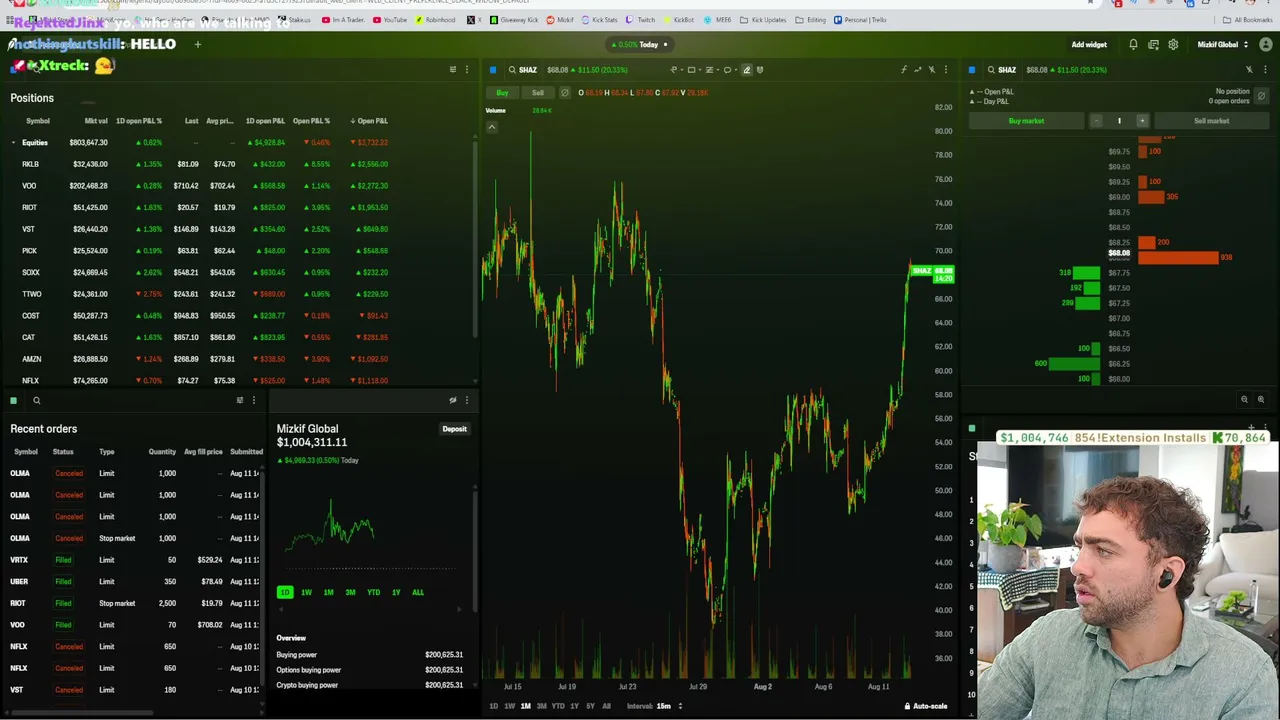Click the chart Buy button
Viewport: 1280px width, 720px height.
(502, 93)
